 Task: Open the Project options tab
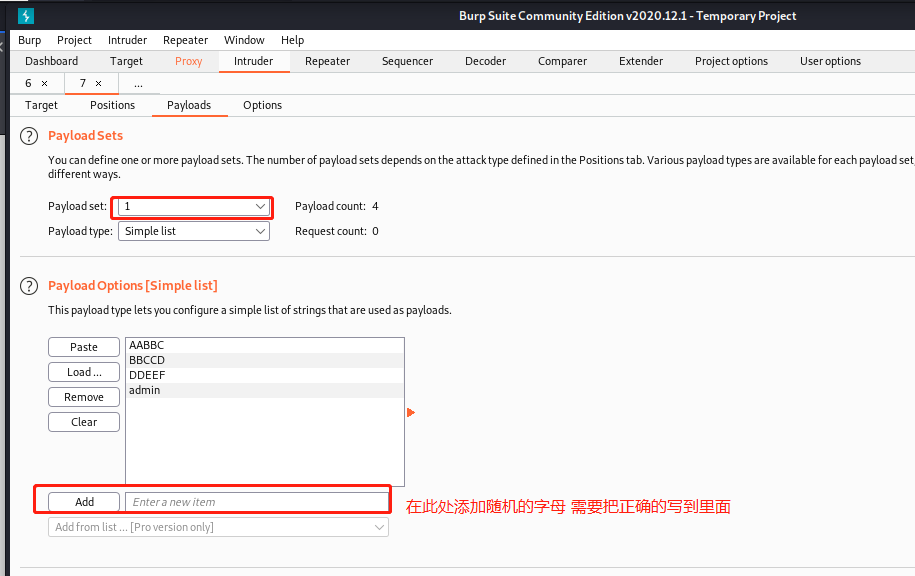731,61
